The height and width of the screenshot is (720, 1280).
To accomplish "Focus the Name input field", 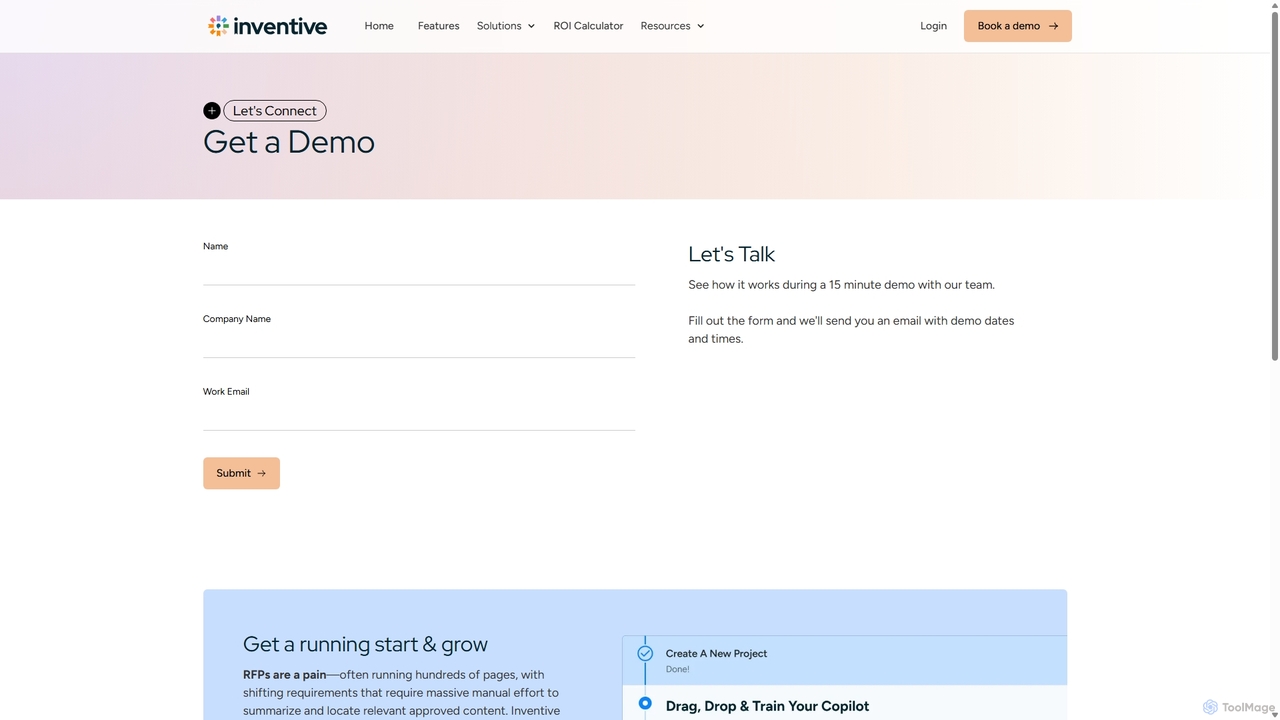I will pos(419,270).
